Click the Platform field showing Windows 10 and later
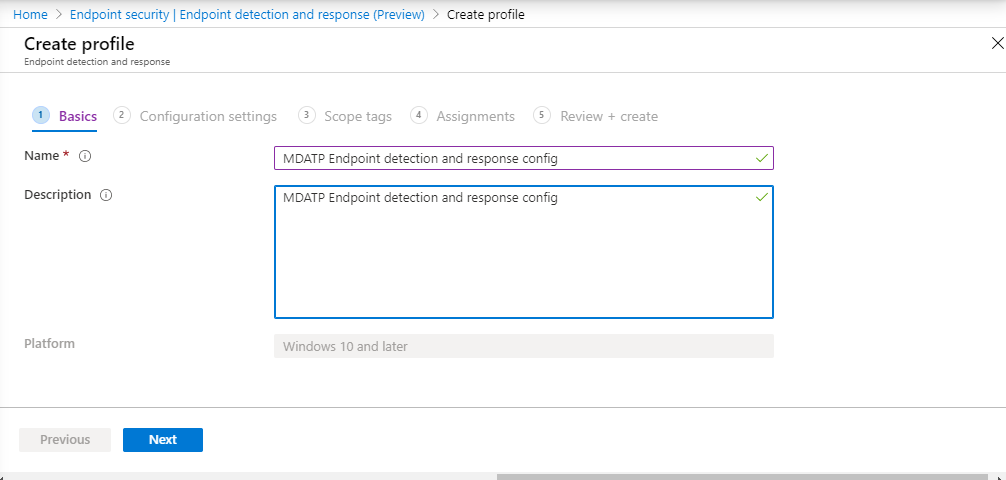 (x=524, y=347)
